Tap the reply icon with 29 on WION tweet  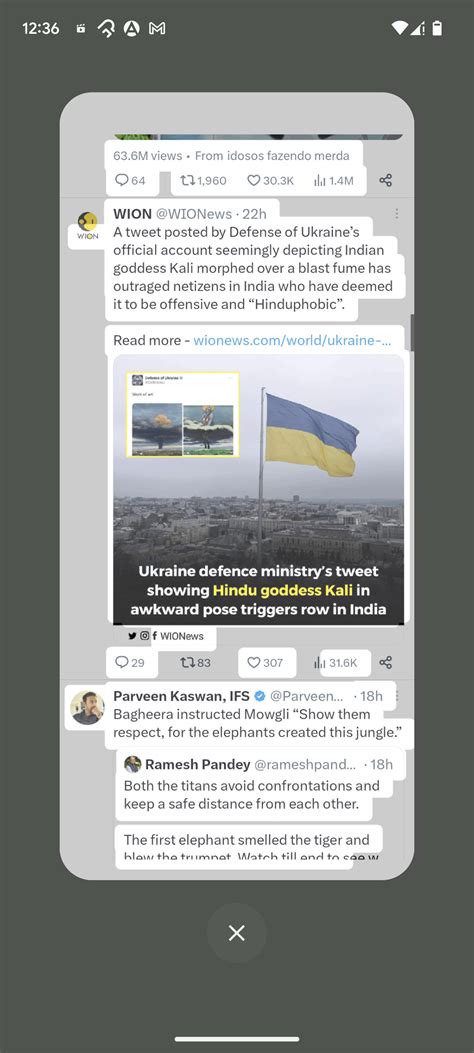(x=122, y=662)
